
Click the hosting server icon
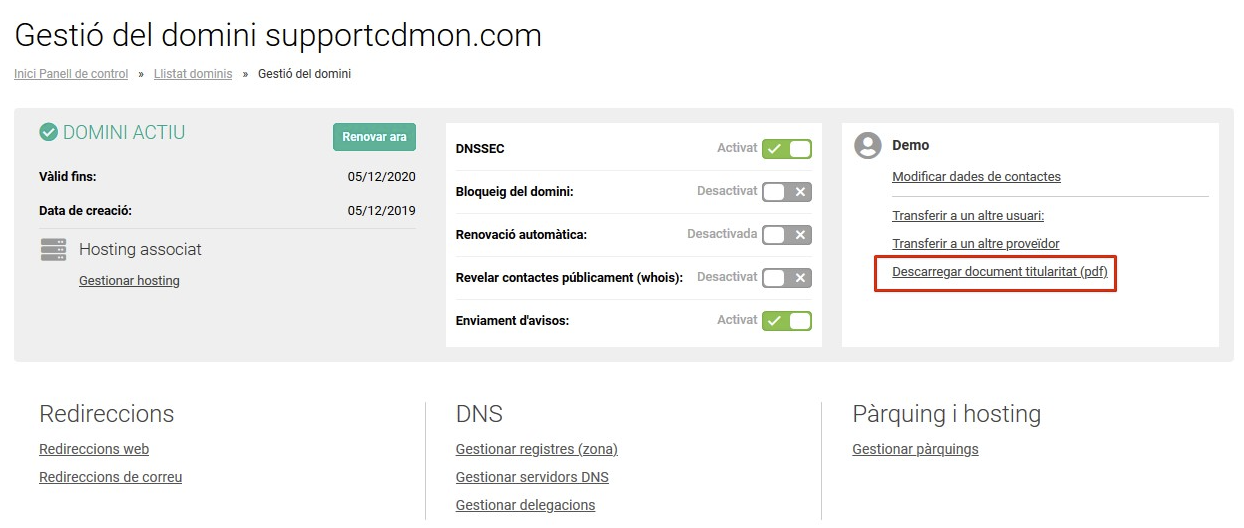tap(54, 249)
